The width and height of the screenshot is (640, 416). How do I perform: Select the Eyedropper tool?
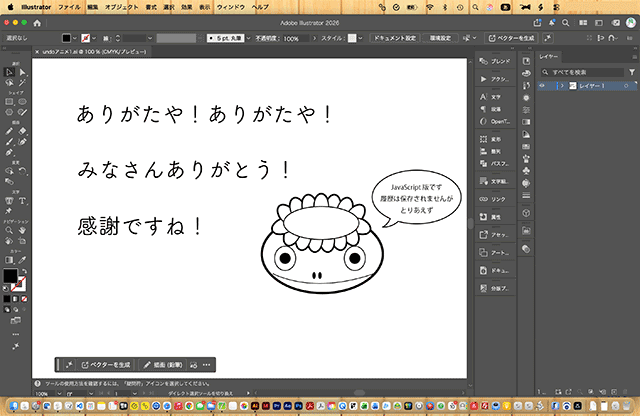22,260
